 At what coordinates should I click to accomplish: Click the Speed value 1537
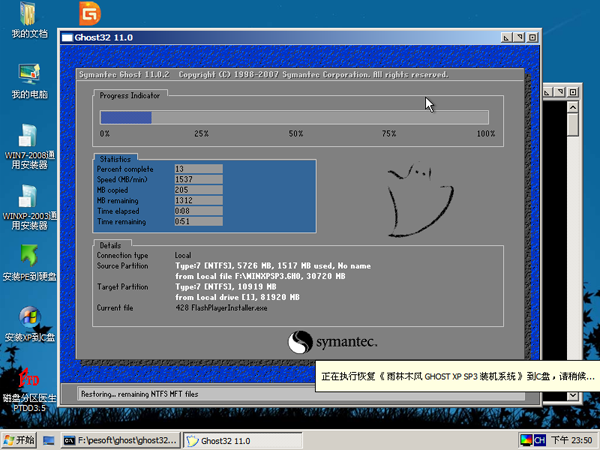coord(198,179)
